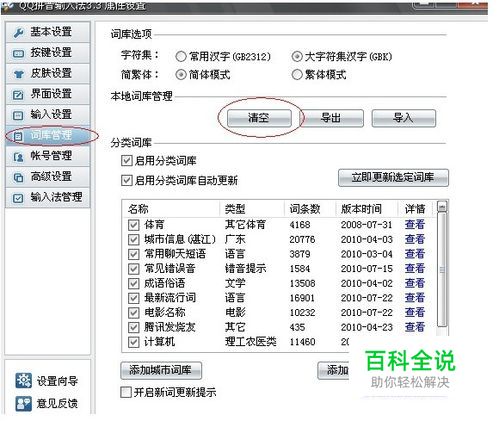Enable 开启新词更新提示 checkbox
499x421 pixels.
click(x=126, y=392)
